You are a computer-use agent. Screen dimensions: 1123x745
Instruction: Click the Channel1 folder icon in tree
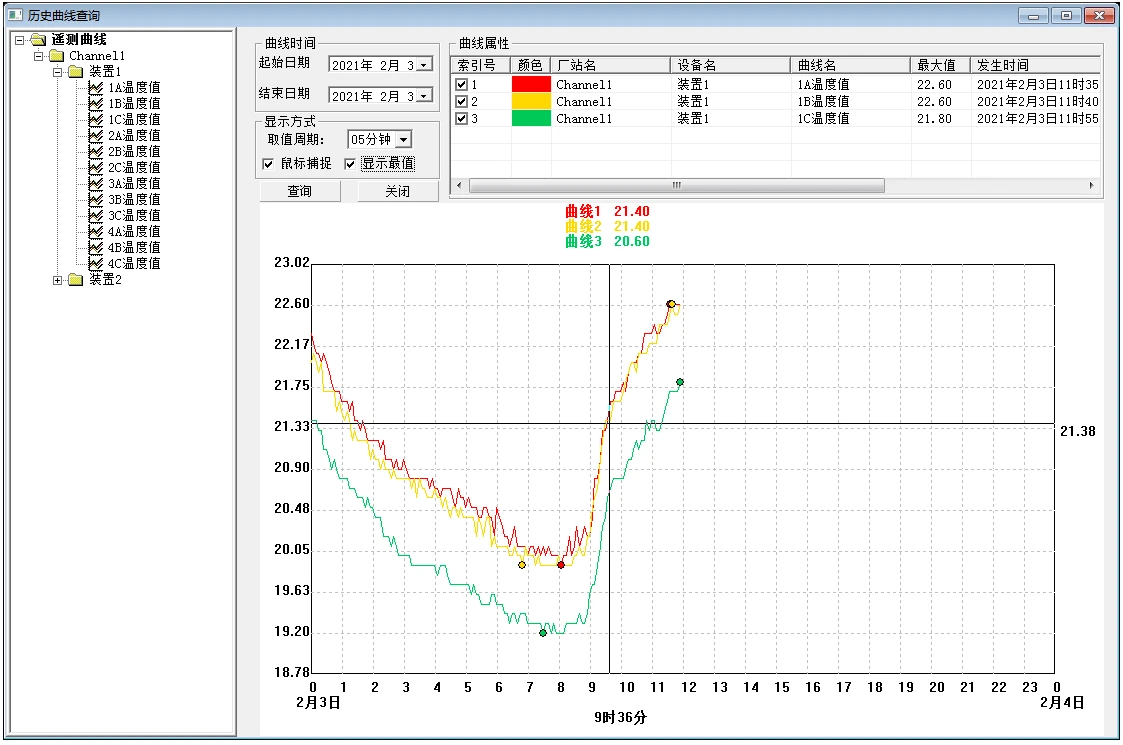pos(57,56)
